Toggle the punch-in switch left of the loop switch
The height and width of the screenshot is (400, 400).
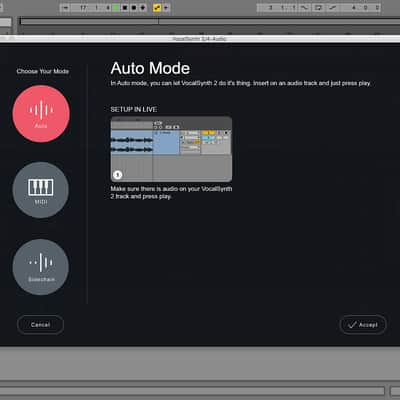click(305, 7)
